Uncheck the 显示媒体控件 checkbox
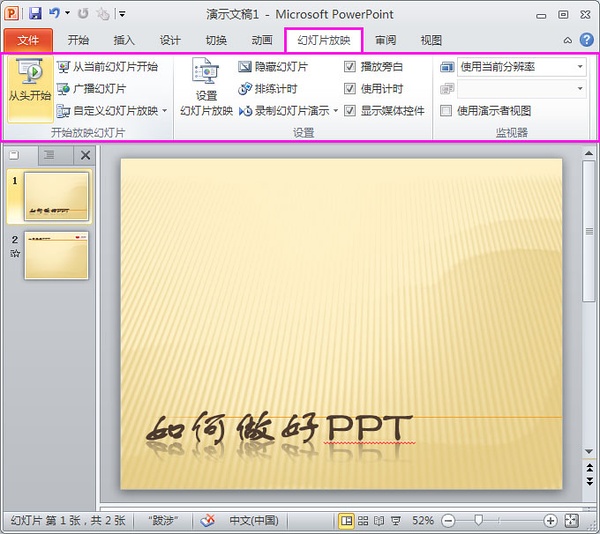The width and height of the screenshot is (600, 534). pos(349,111)
